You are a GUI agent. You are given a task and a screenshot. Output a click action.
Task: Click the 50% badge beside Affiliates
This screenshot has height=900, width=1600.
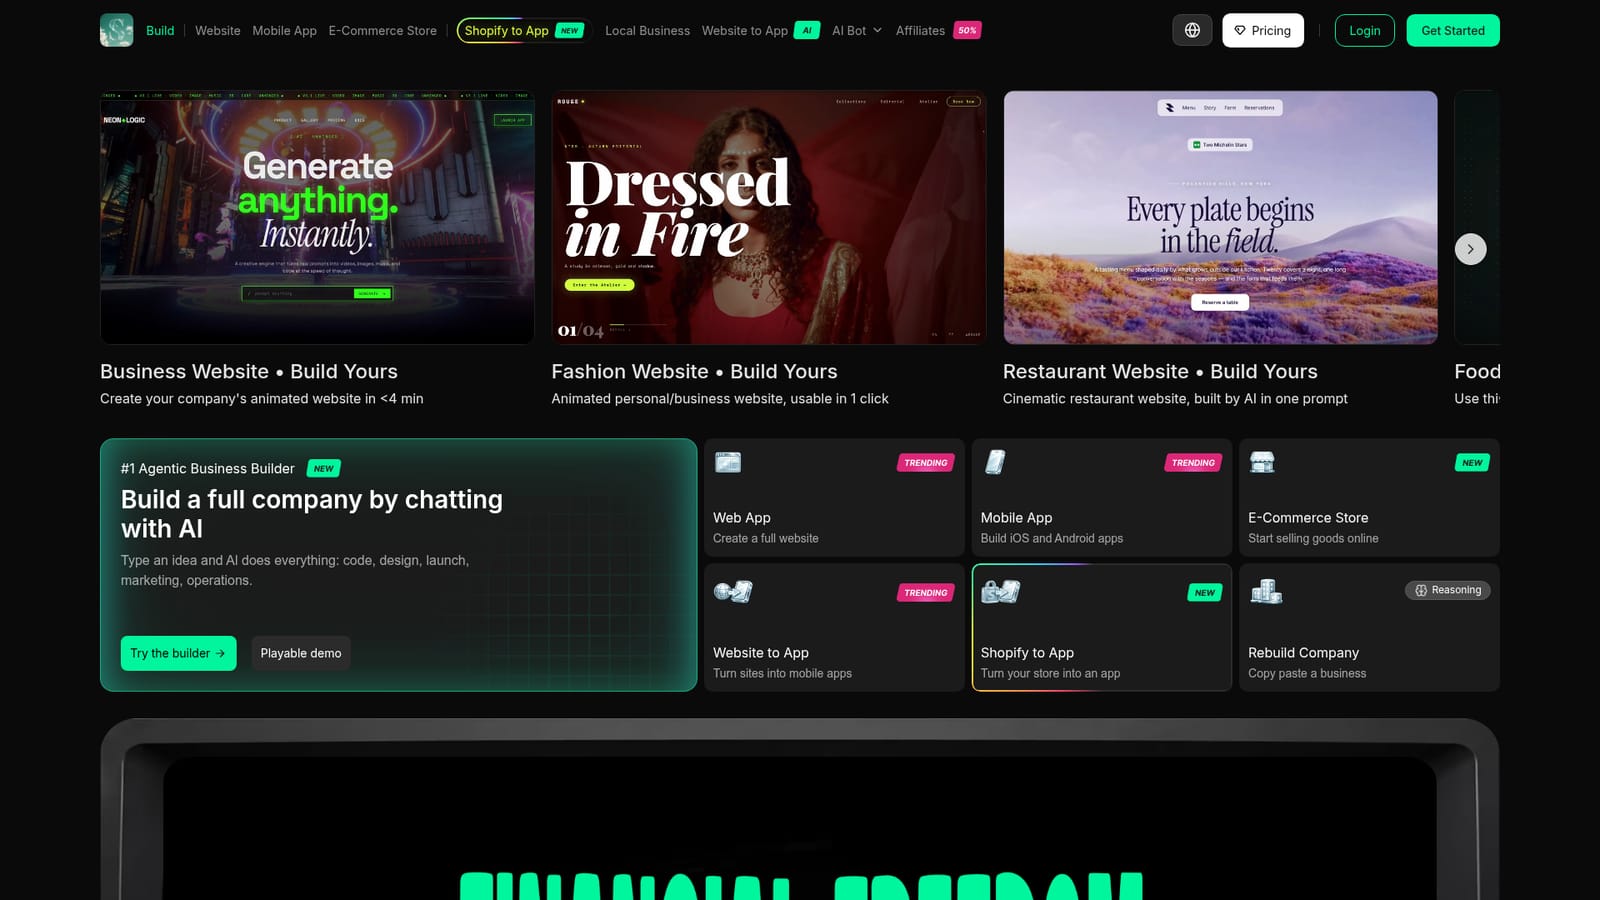click(x=967, y=30)
